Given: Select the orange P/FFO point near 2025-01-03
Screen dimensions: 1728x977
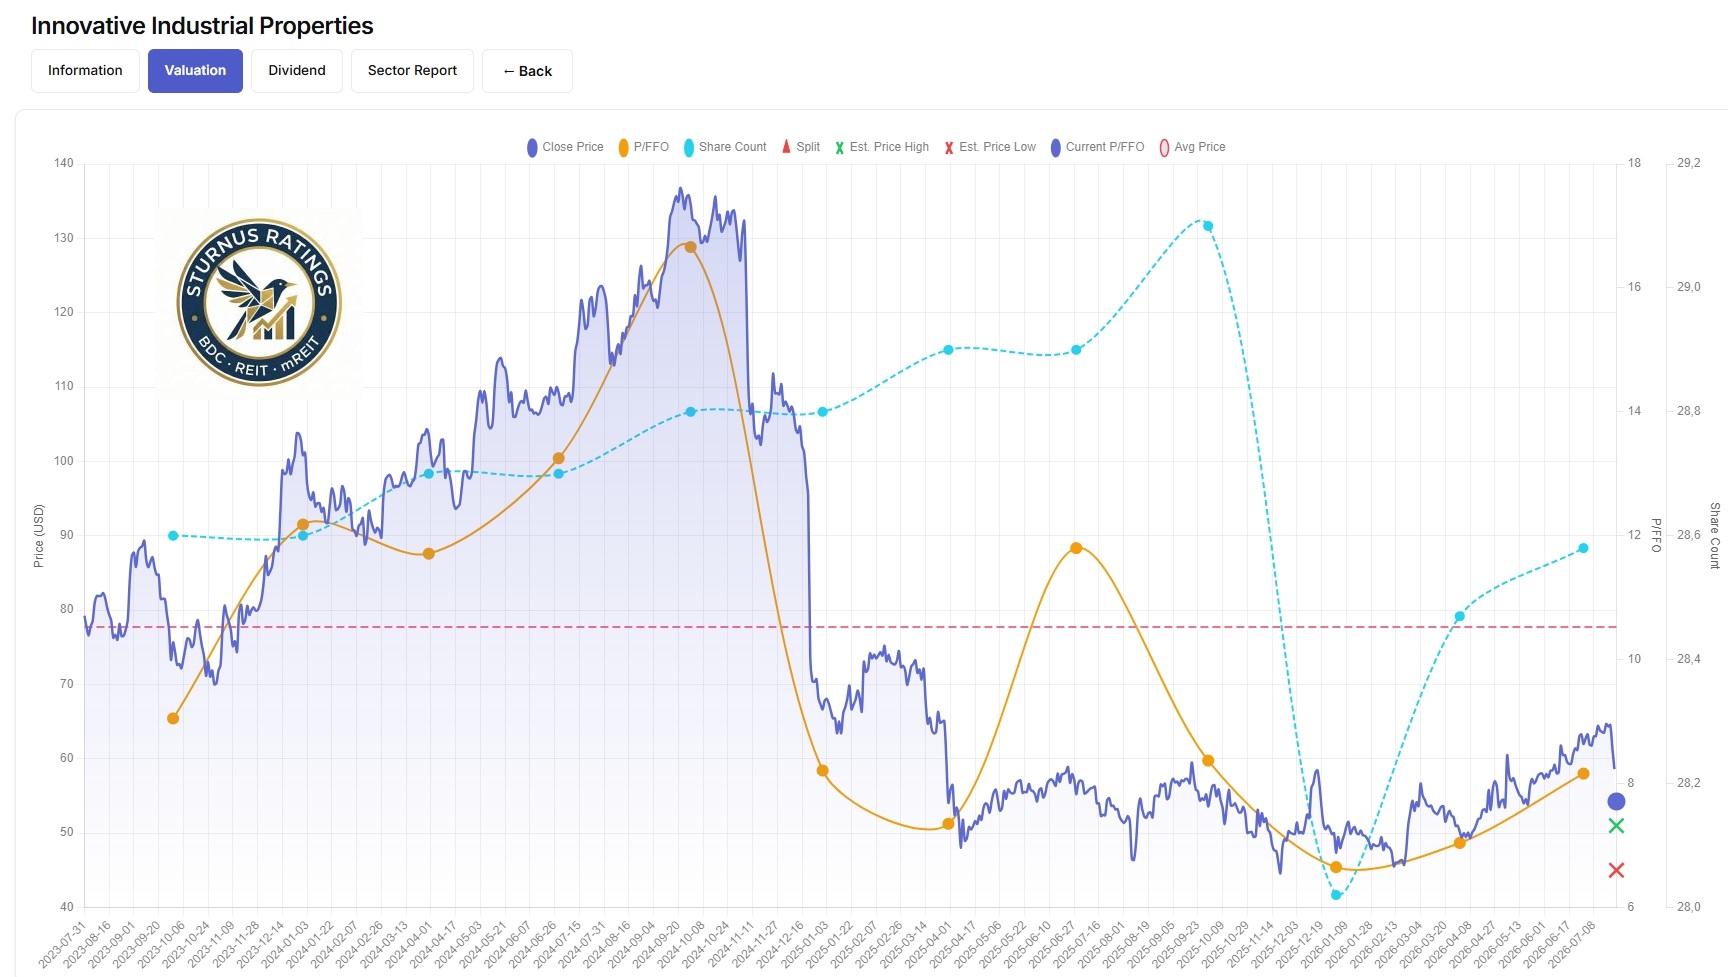Looking at the screenshot, I should [x=823, y=771].
